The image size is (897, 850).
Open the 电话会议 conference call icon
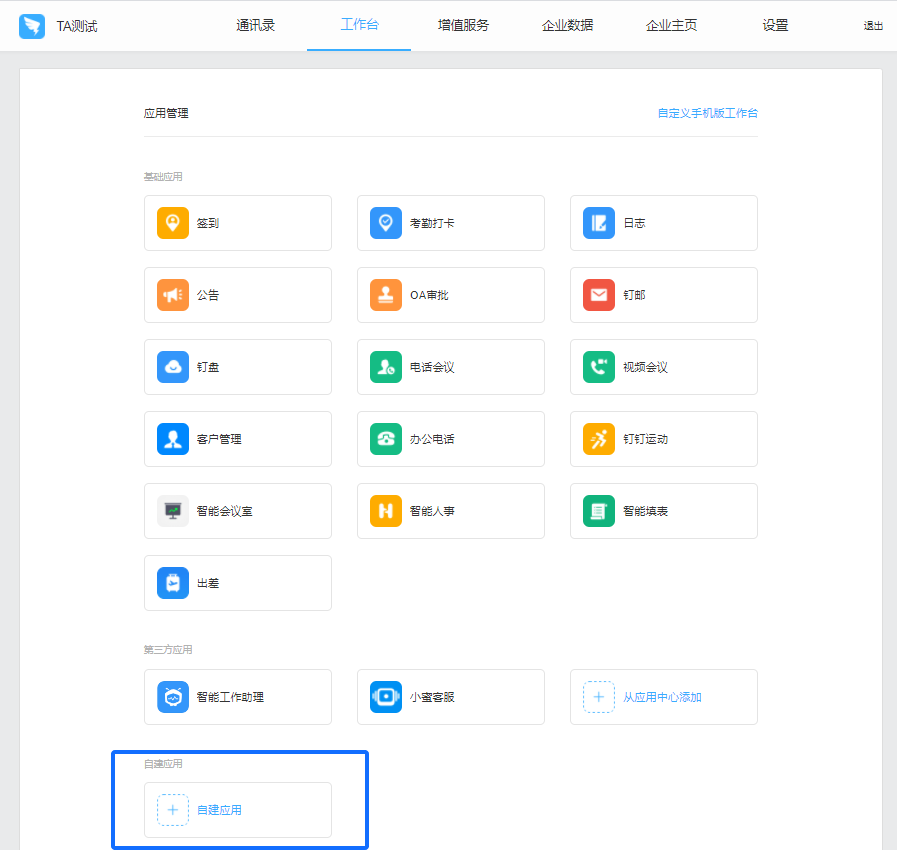tap(386, 367)
